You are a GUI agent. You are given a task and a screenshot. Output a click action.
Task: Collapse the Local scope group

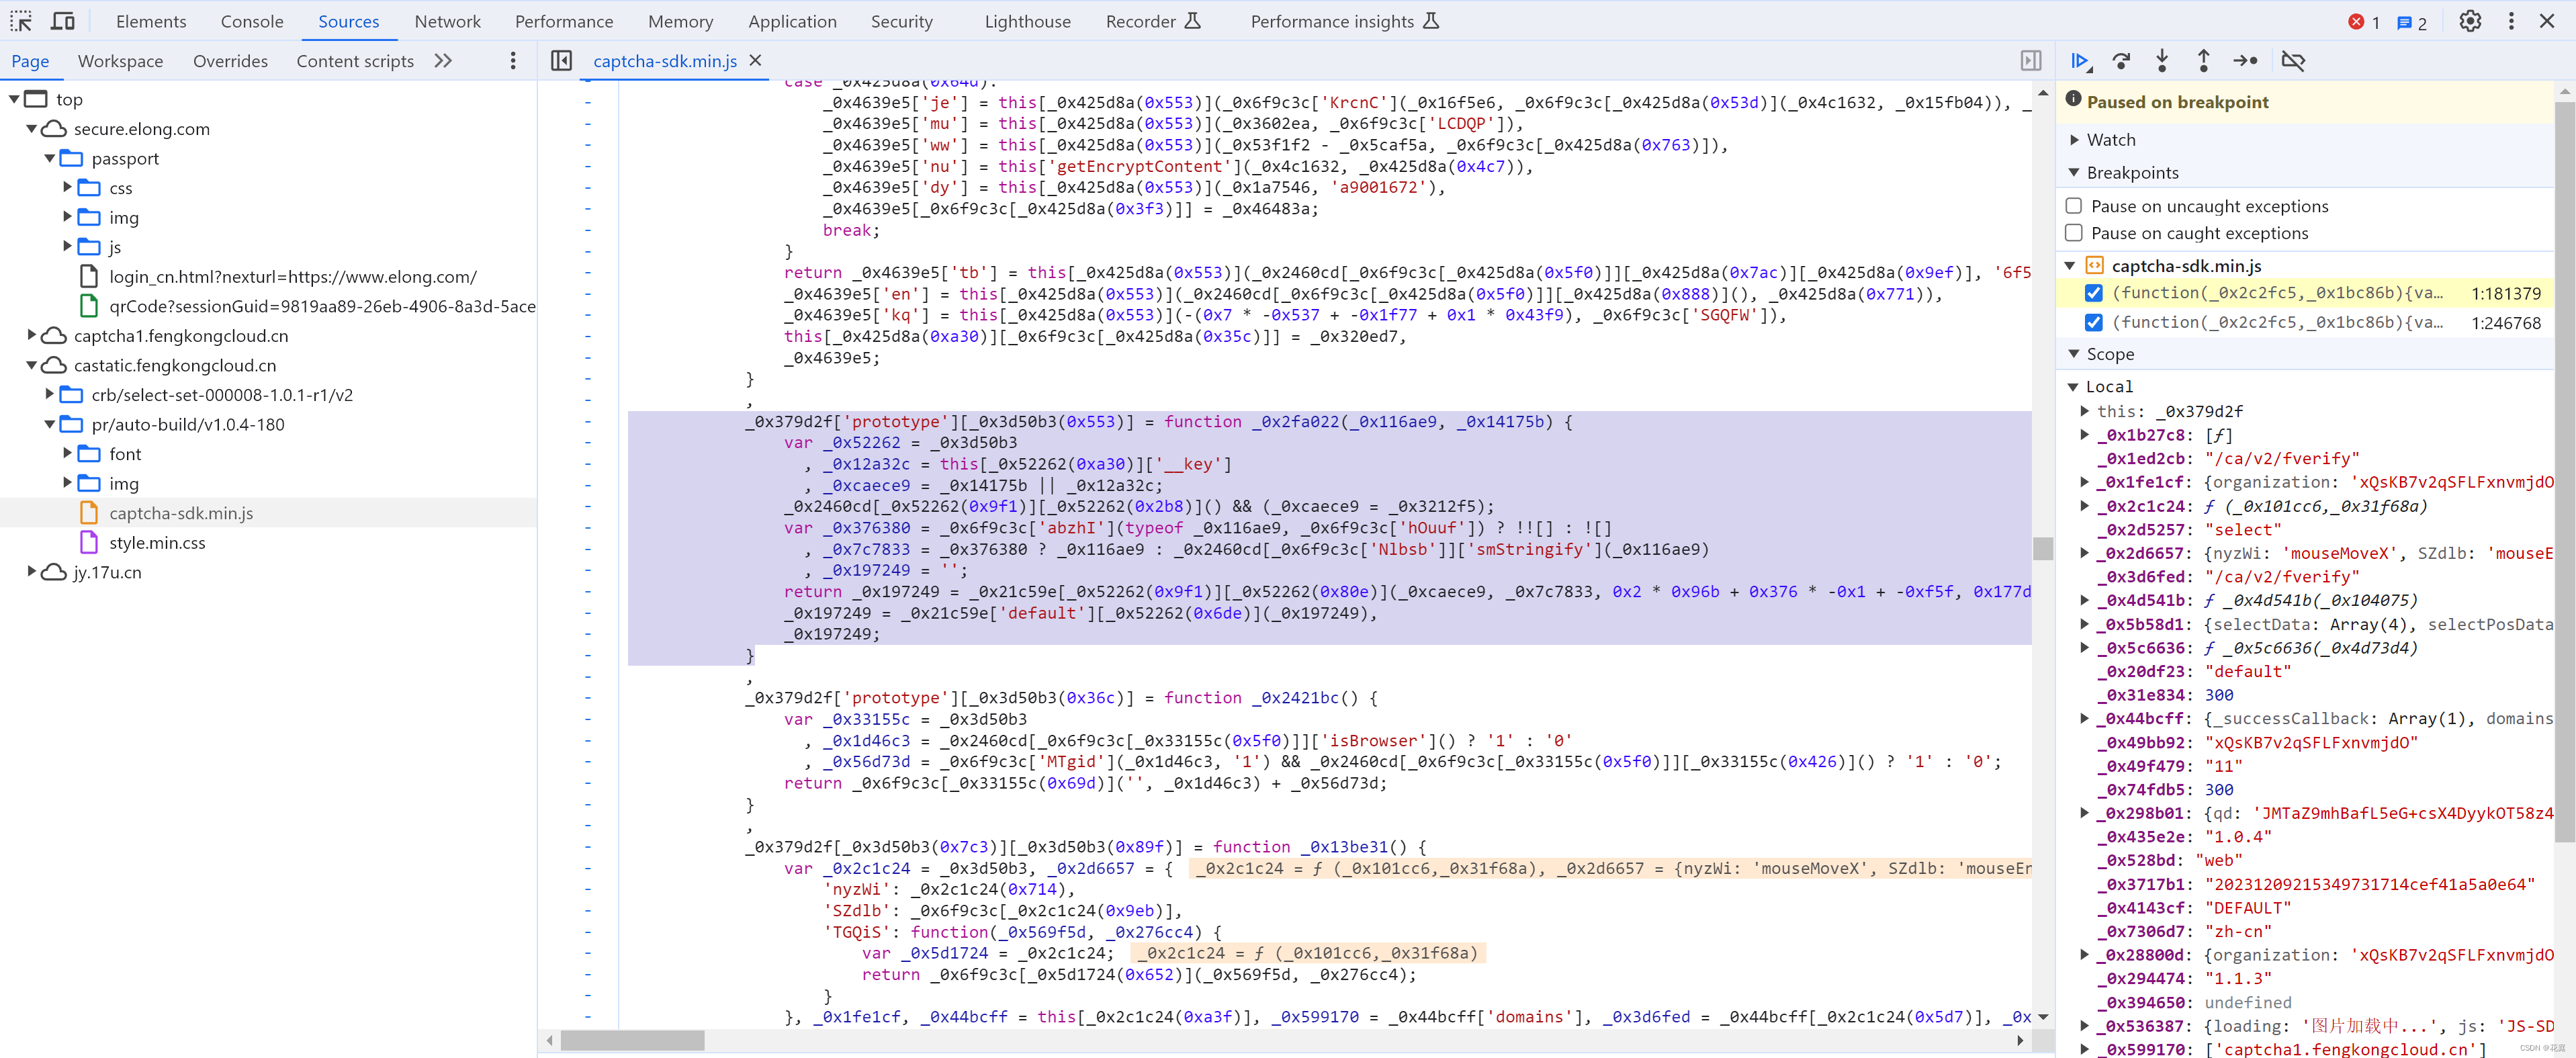(x=2073, y=387)
